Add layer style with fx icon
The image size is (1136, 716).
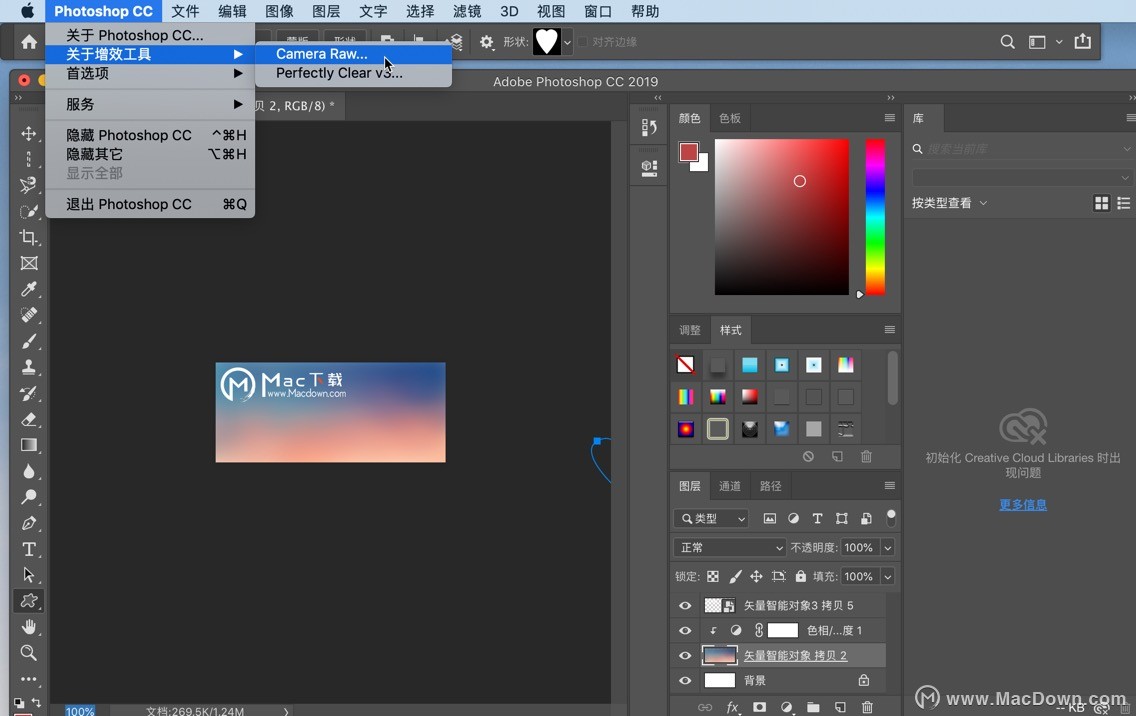click(x=732, y=707)
